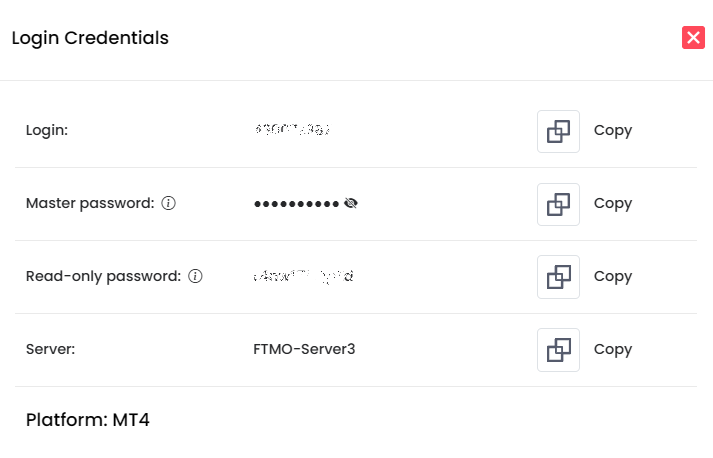This screenshot has height=458, width=713.
Task: Click the copy icon for Server
Action: (558, 350)
